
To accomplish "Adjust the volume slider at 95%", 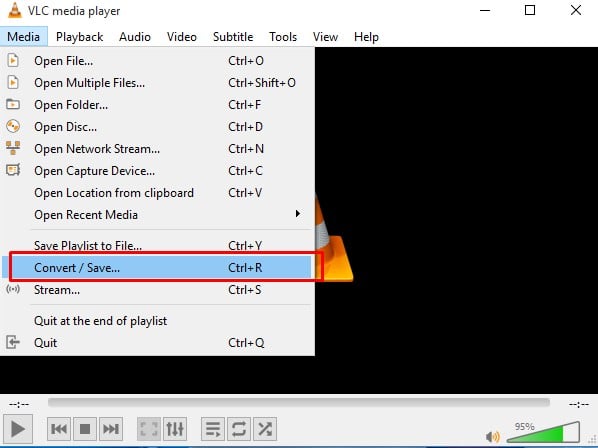I will (x=543, y=432).
